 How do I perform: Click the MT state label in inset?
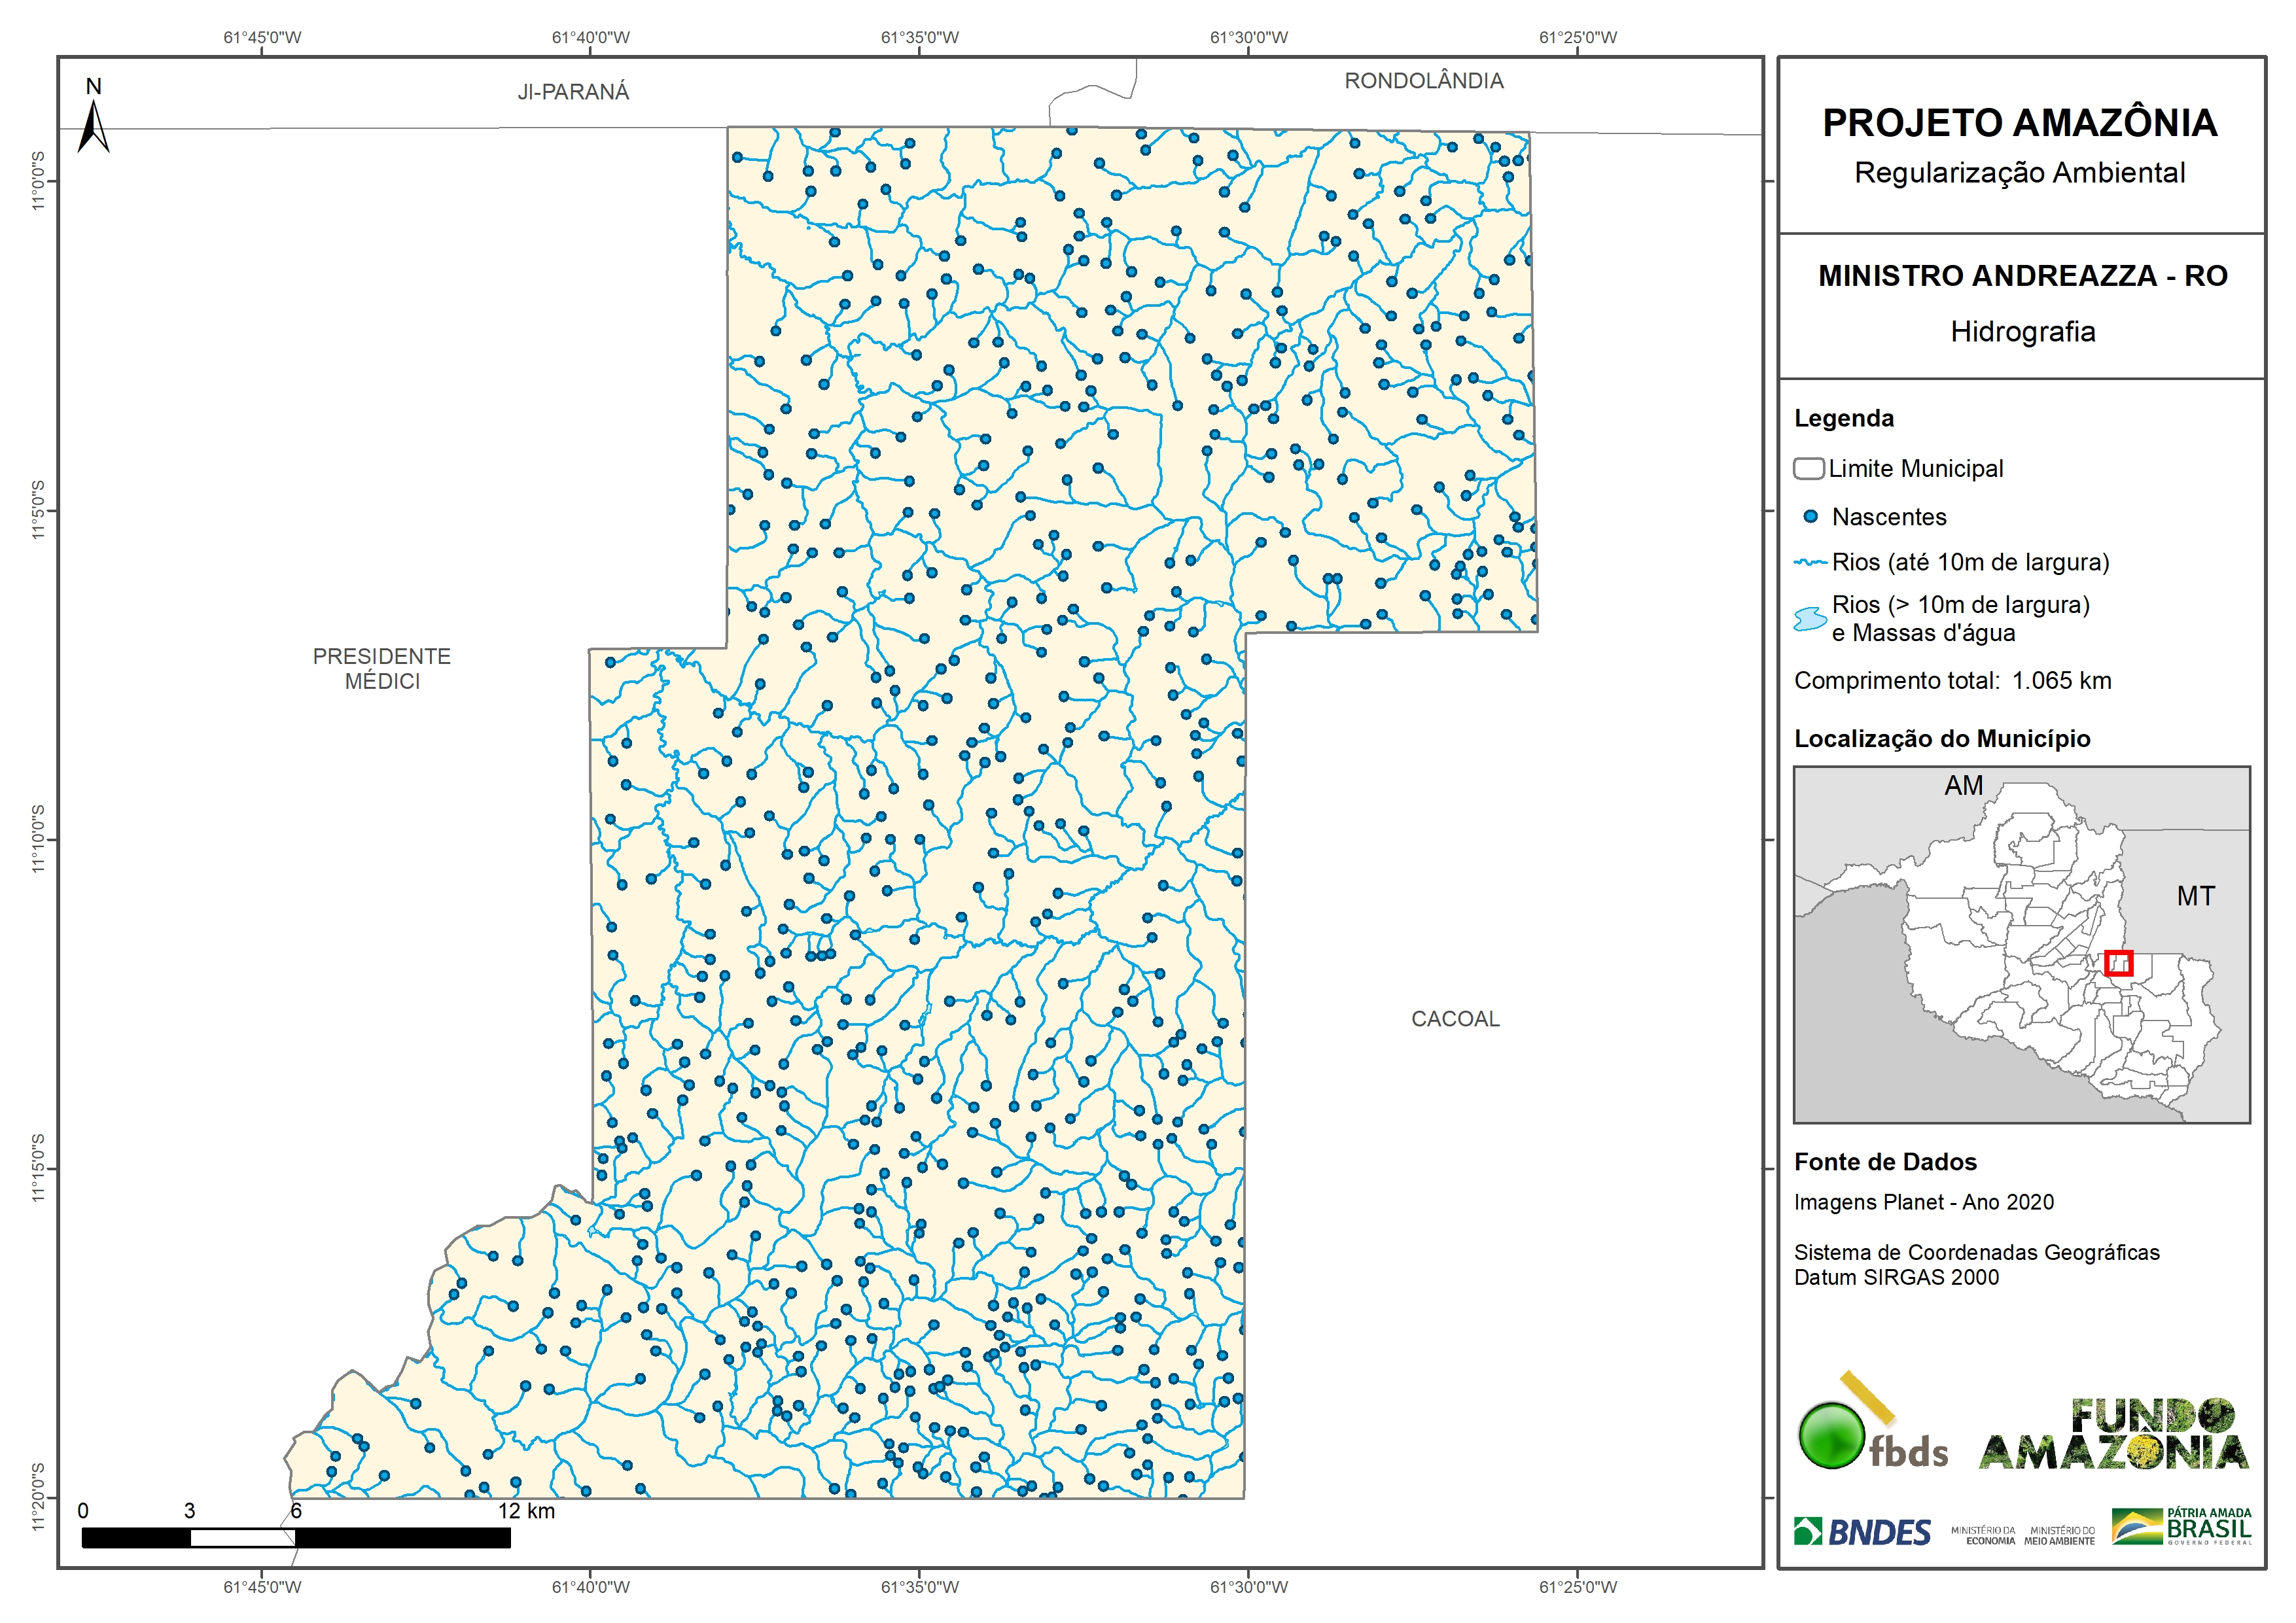[x=2195, y=896]
